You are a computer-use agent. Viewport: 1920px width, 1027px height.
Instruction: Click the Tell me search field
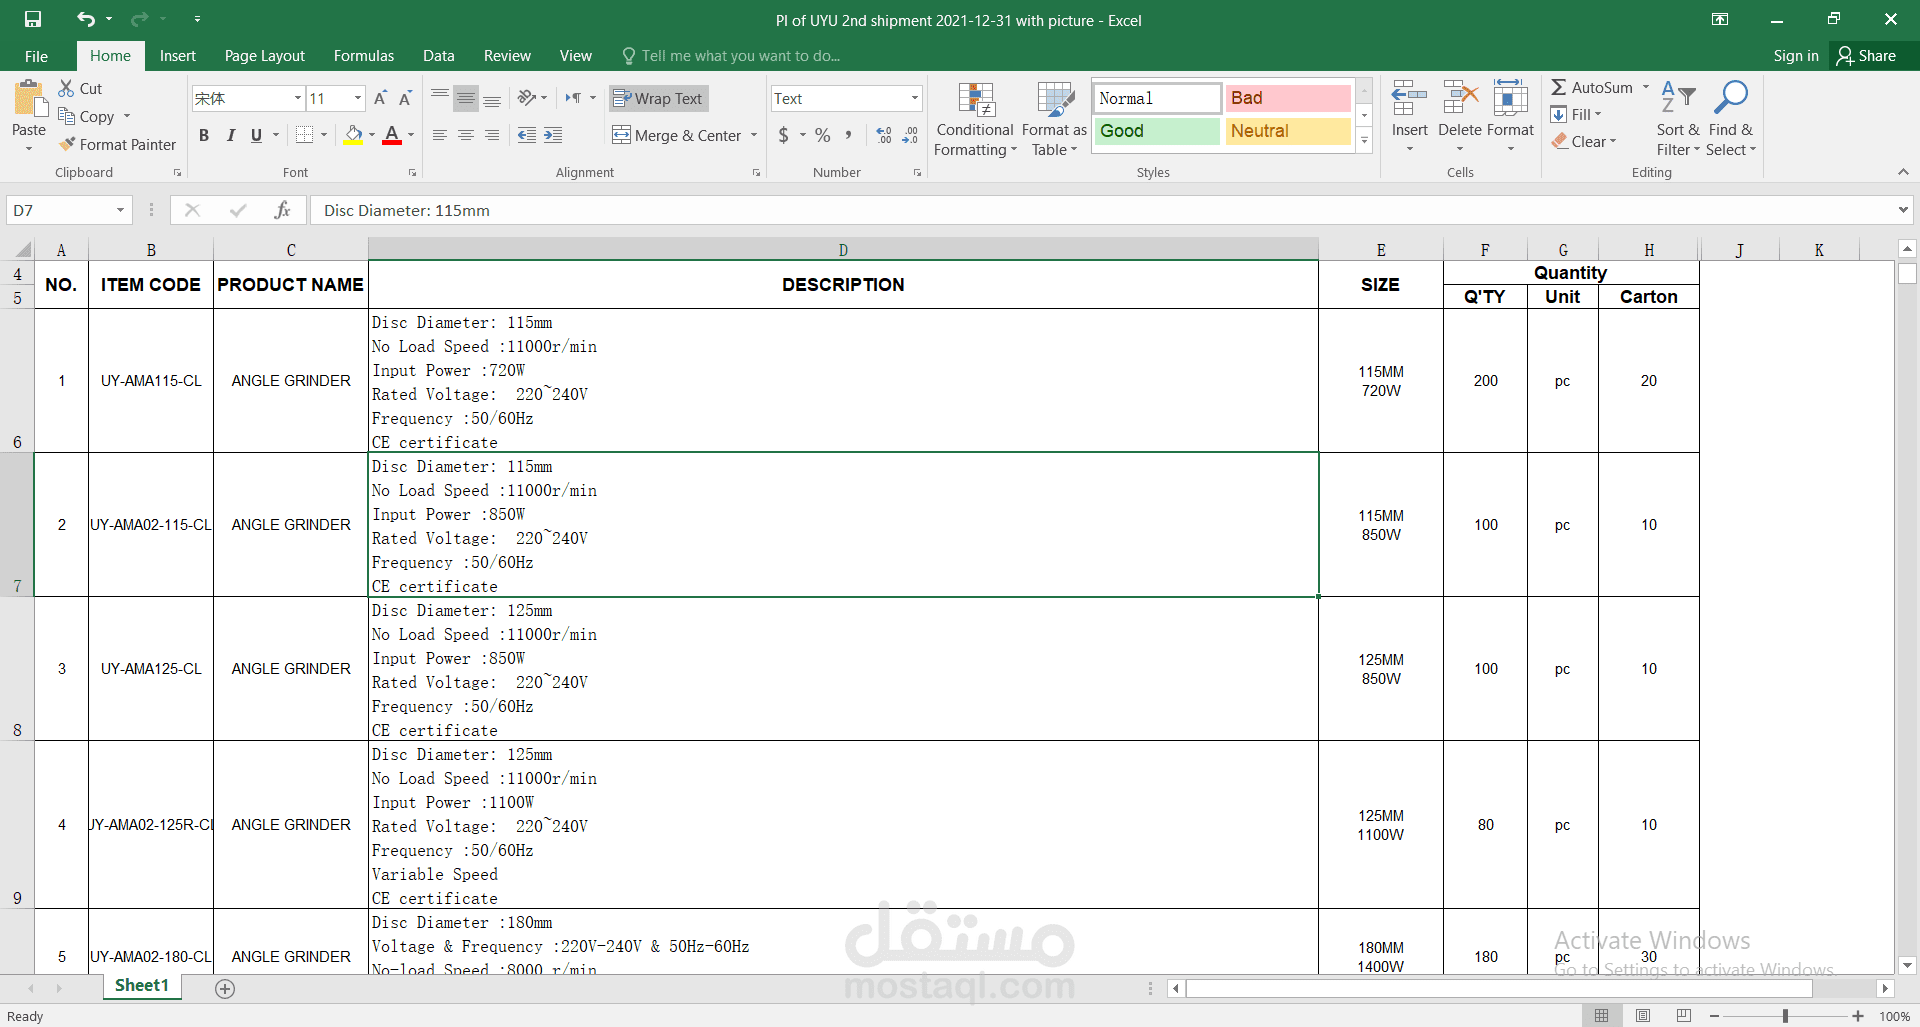tap(730, 56)
